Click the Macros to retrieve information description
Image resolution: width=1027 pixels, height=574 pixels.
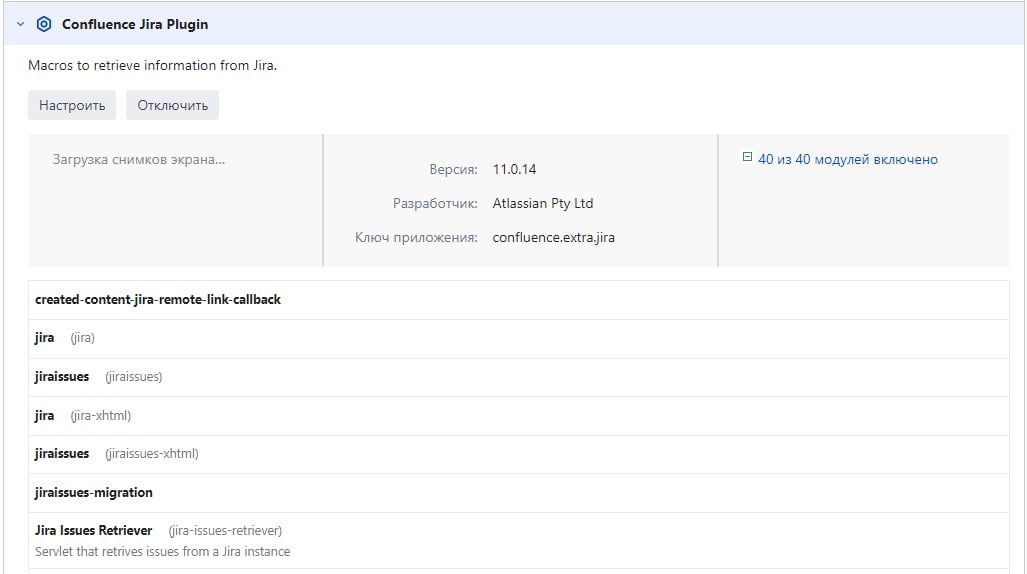(x=153, y=66)
